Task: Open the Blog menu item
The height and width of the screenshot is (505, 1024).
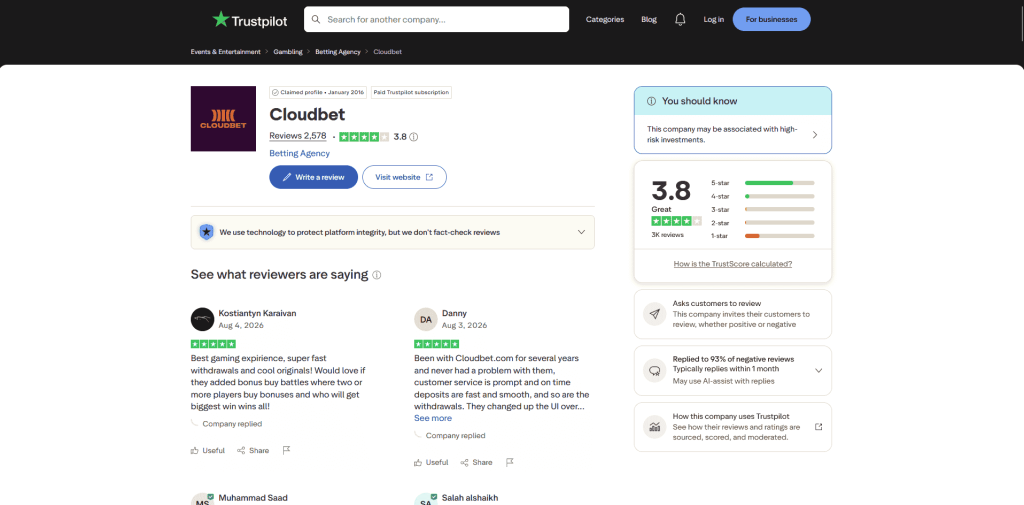Action: 649,20
